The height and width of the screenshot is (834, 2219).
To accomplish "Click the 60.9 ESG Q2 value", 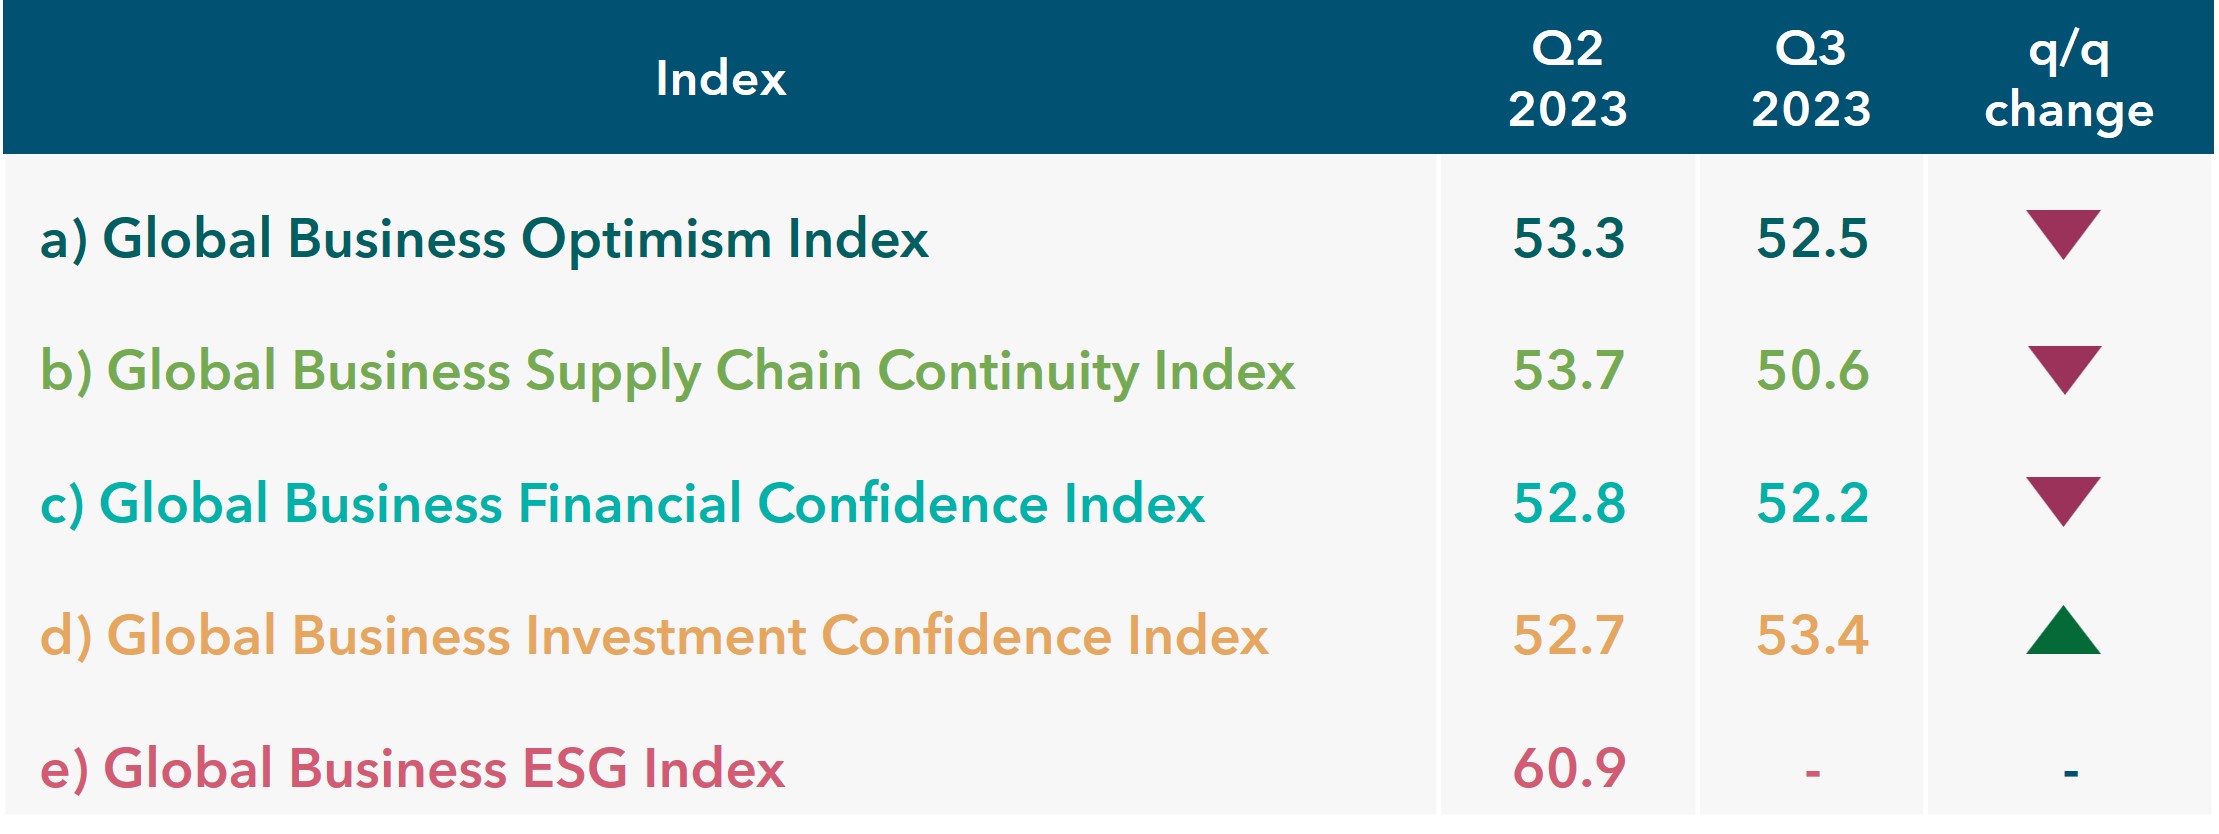I will click(1569, 768).
